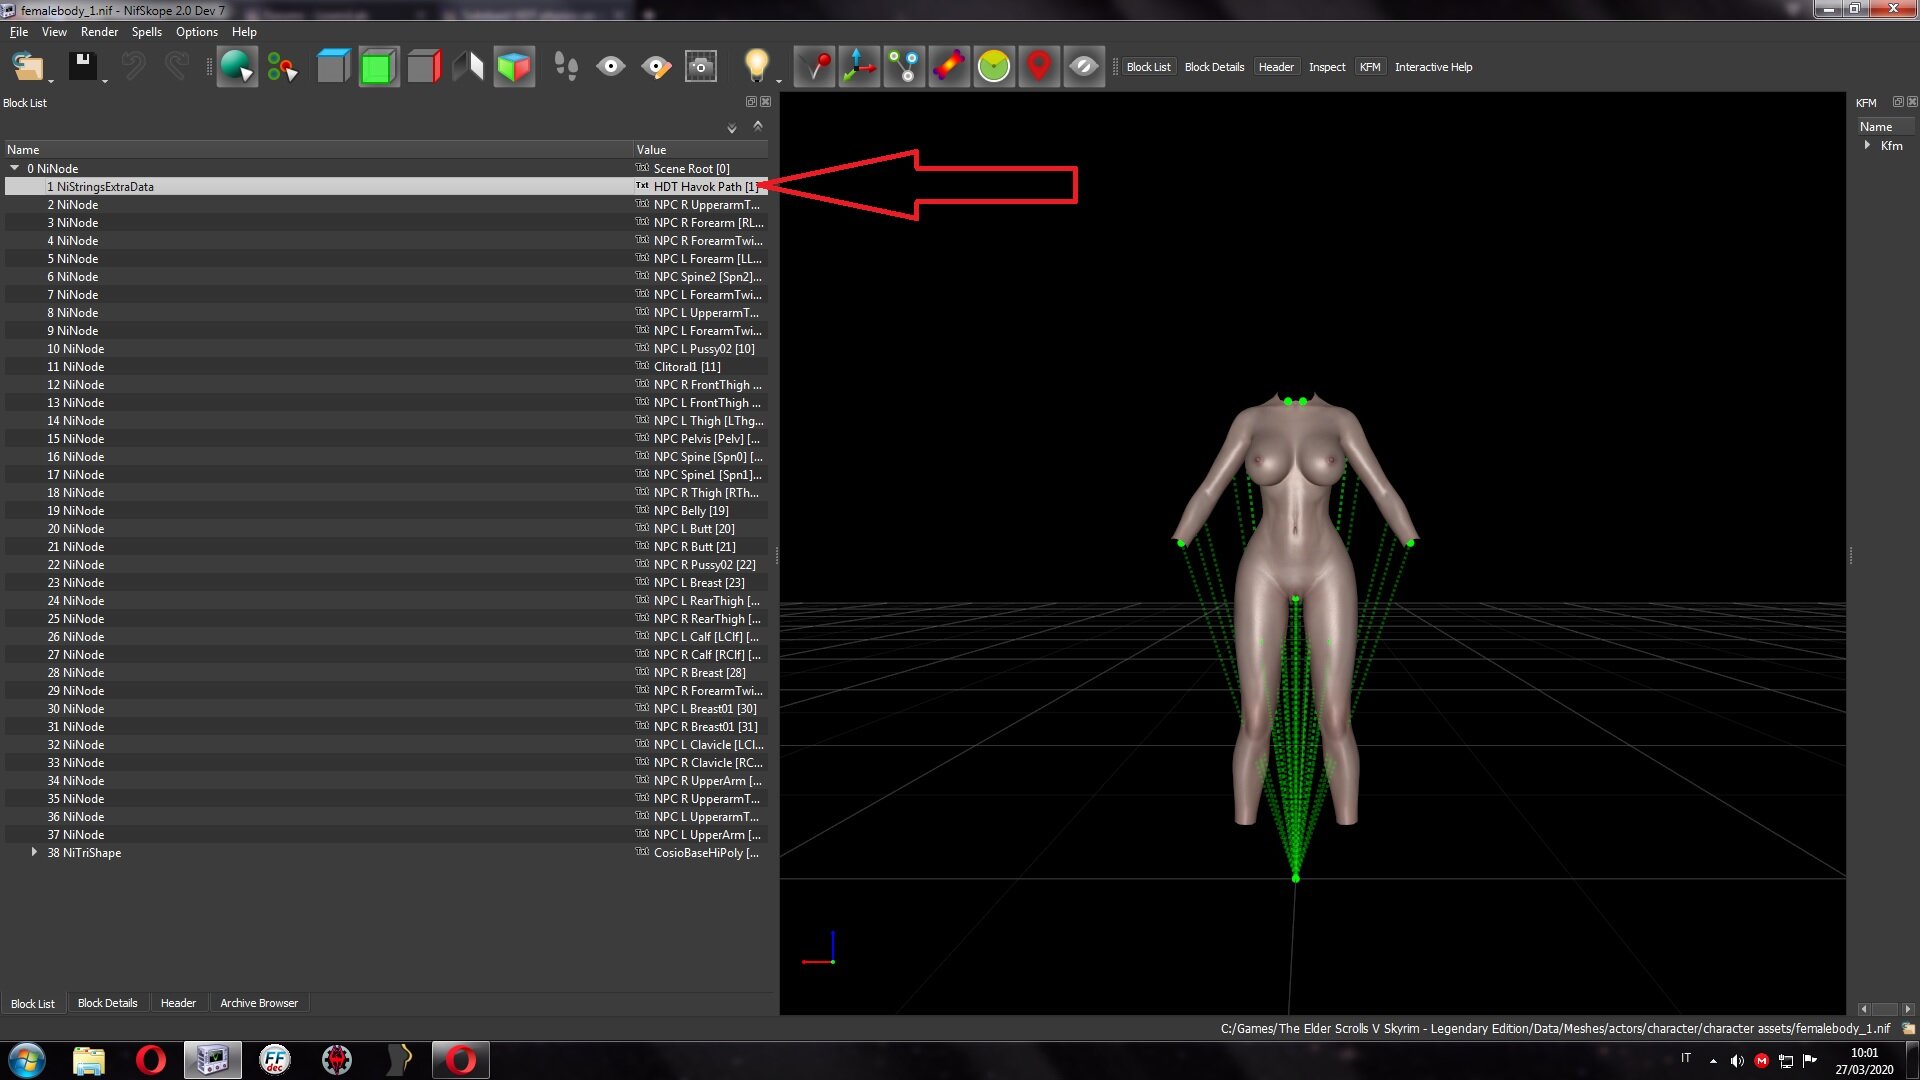This screenshot has width=1920, height=1080.
Task: Click the Redo arrow icon
Action: (176, 67)
